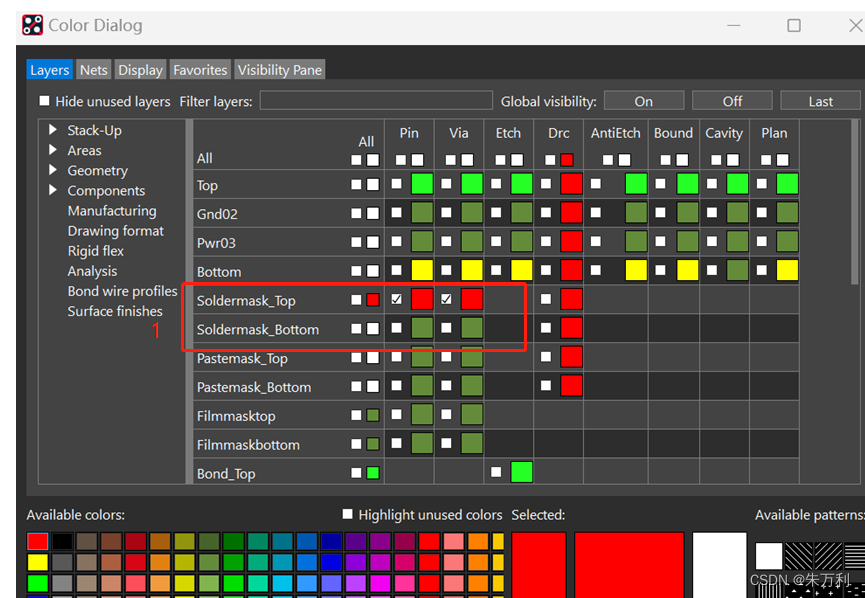Toggle Pastemask_Top Drc visibility checkbox
Image resolution: width=865 pixels, height=598 pixels.
click(x=546, y=356)
